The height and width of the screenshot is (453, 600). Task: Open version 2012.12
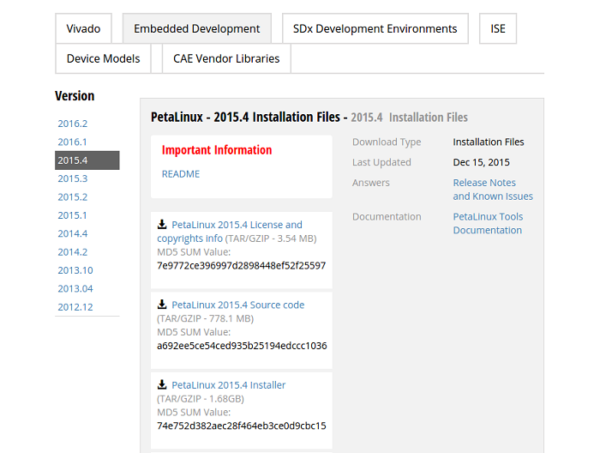pos(75,307)
